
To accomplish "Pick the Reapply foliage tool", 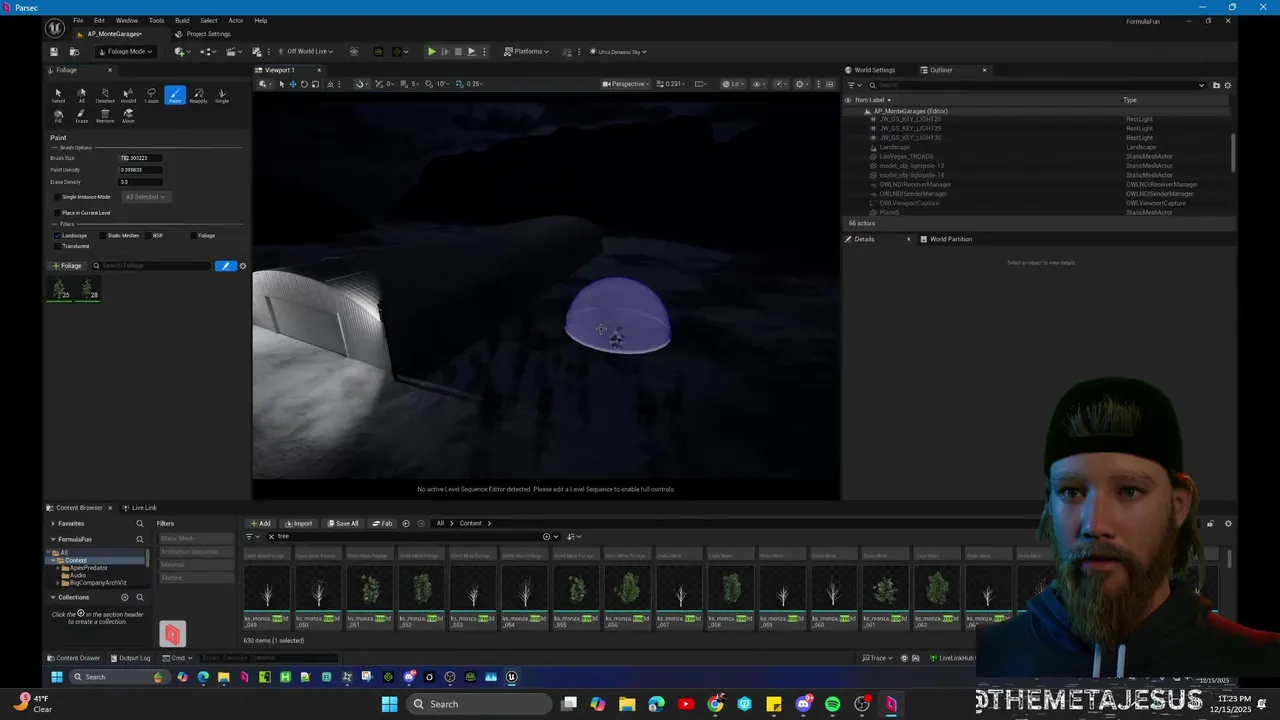I will pyautogui.click(x=199, y=95).
